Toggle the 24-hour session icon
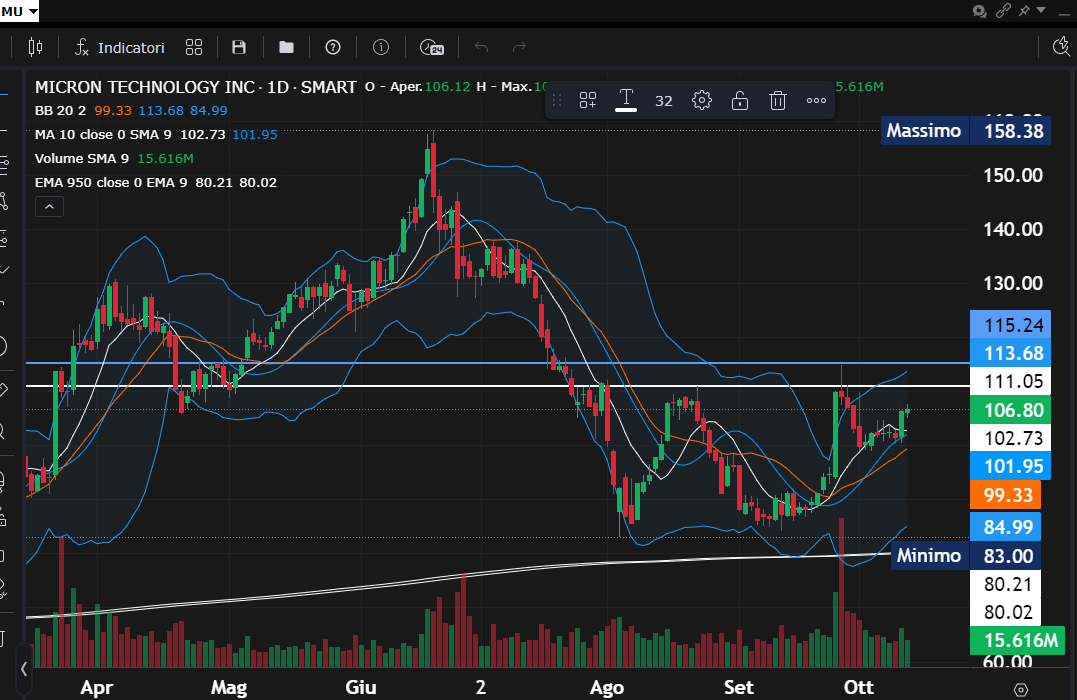This screenshot has width=1077, height=700. click(x=431, y=47)
